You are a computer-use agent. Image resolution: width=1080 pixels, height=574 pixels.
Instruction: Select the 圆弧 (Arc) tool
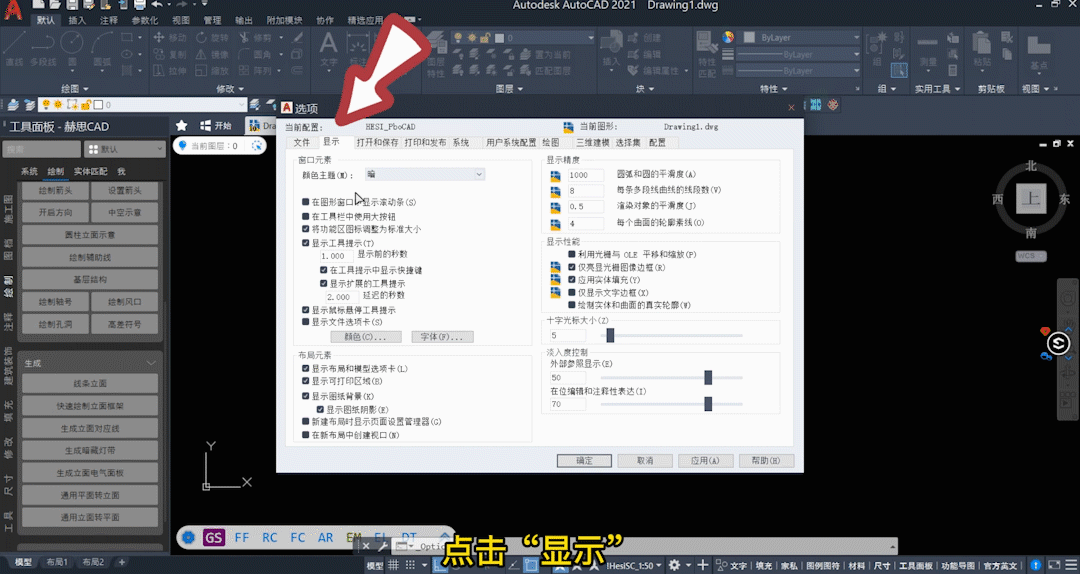click(x=102, y=48)
